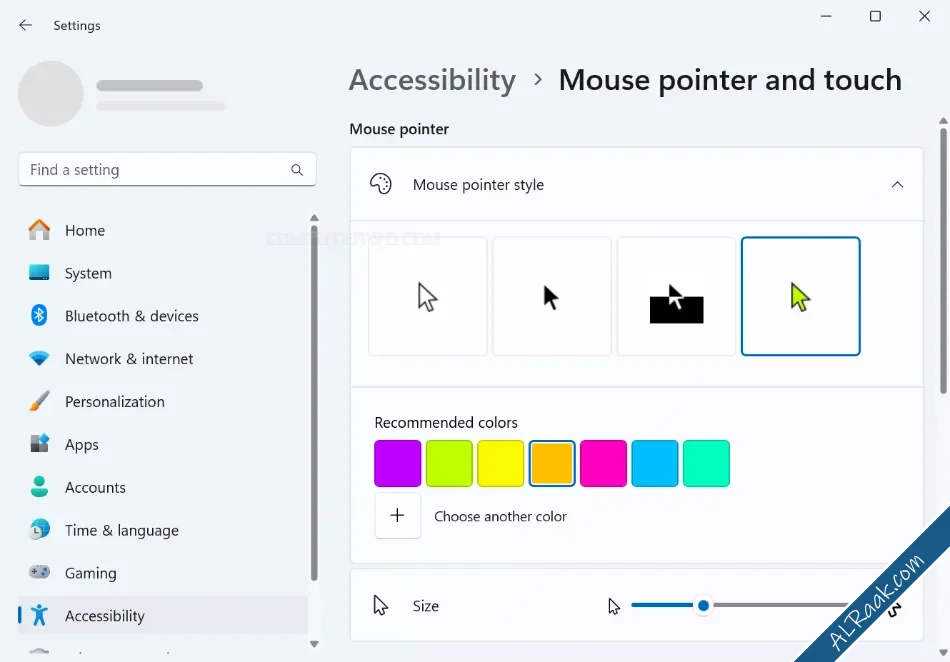950x662 pixels.
Task: Select the white mouse pointer style
Action: pos(428,296)
